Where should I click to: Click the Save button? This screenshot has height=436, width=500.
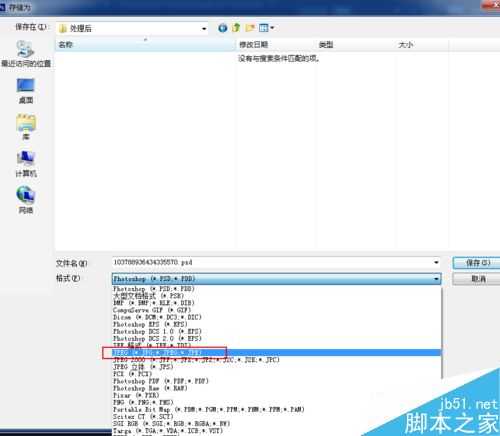[x=477, y=263]
